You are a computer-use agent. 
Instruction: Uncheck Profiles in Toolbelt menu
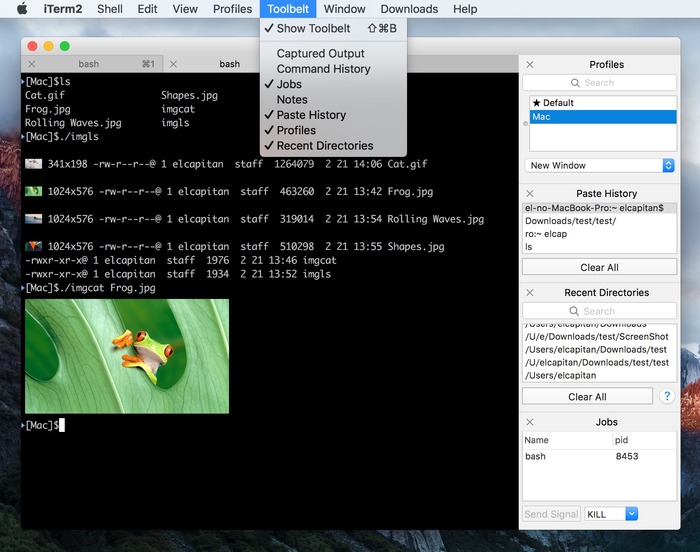[x=333, y=130]
